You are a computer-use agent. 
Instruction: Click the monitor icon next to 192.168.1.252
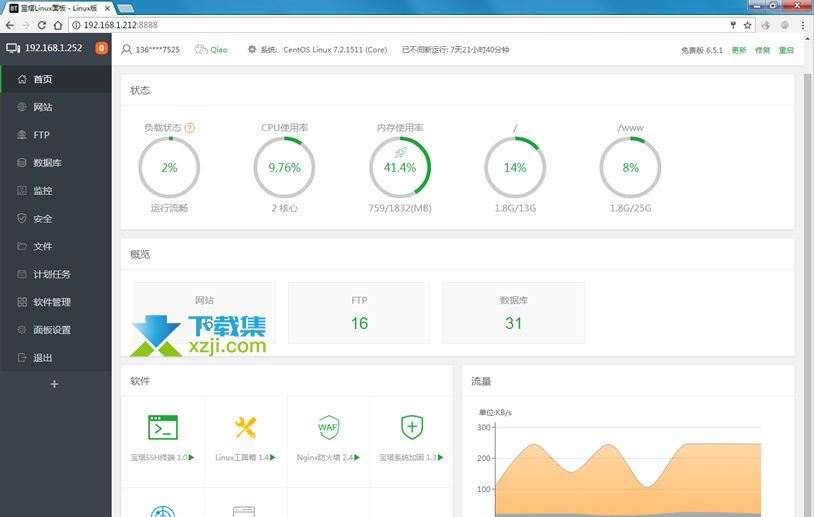tap(13, 48)
